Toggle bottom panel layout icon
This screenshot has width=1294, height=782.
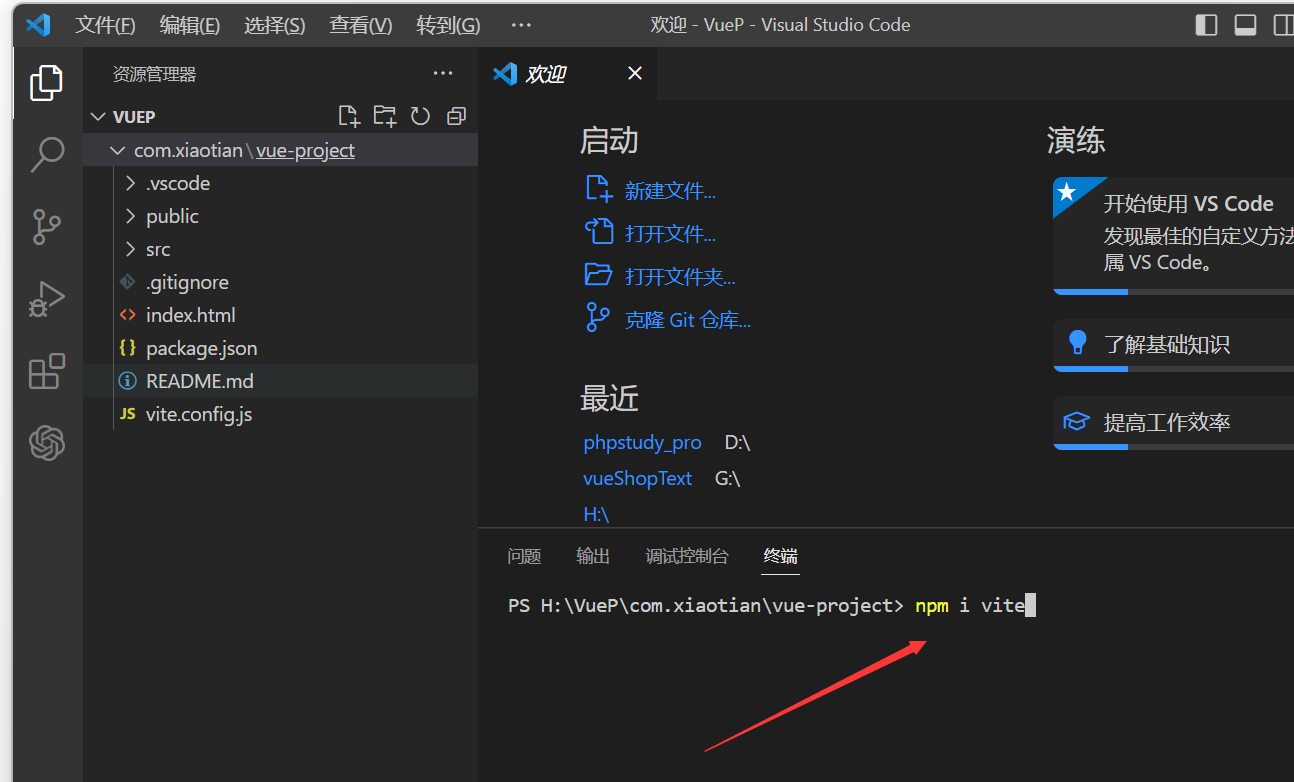click(x=1245, y=25)
